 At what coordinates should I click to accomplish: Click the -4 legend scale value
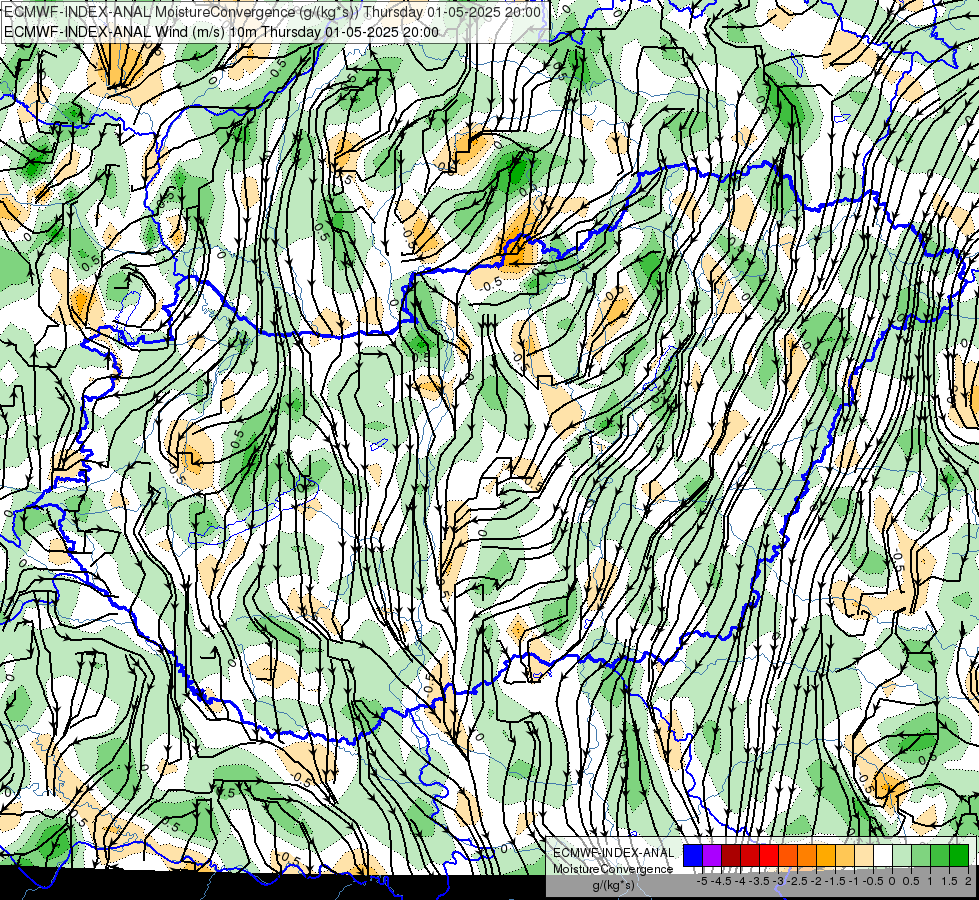point(740,881)
